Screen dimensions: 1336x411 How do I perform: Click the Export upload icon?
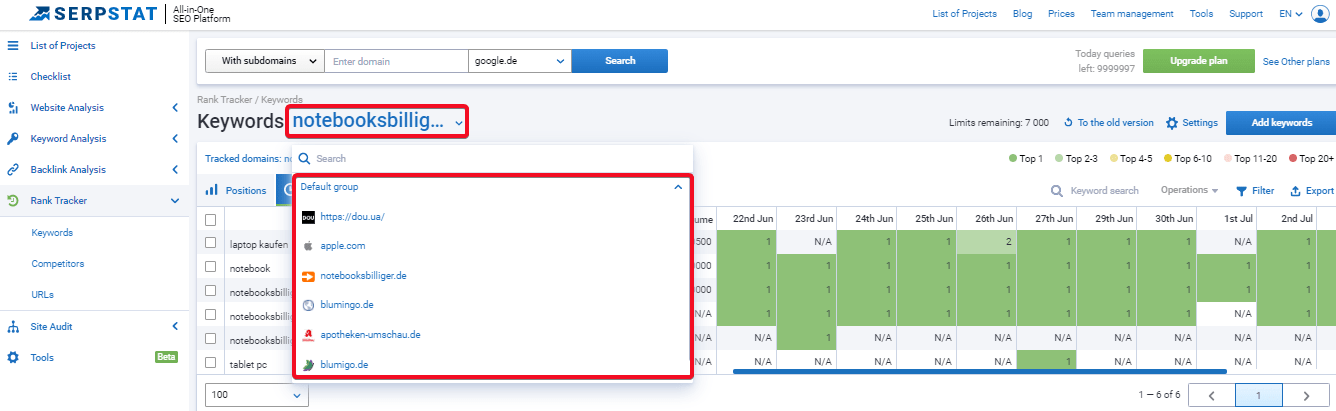tap(1295, 190)
